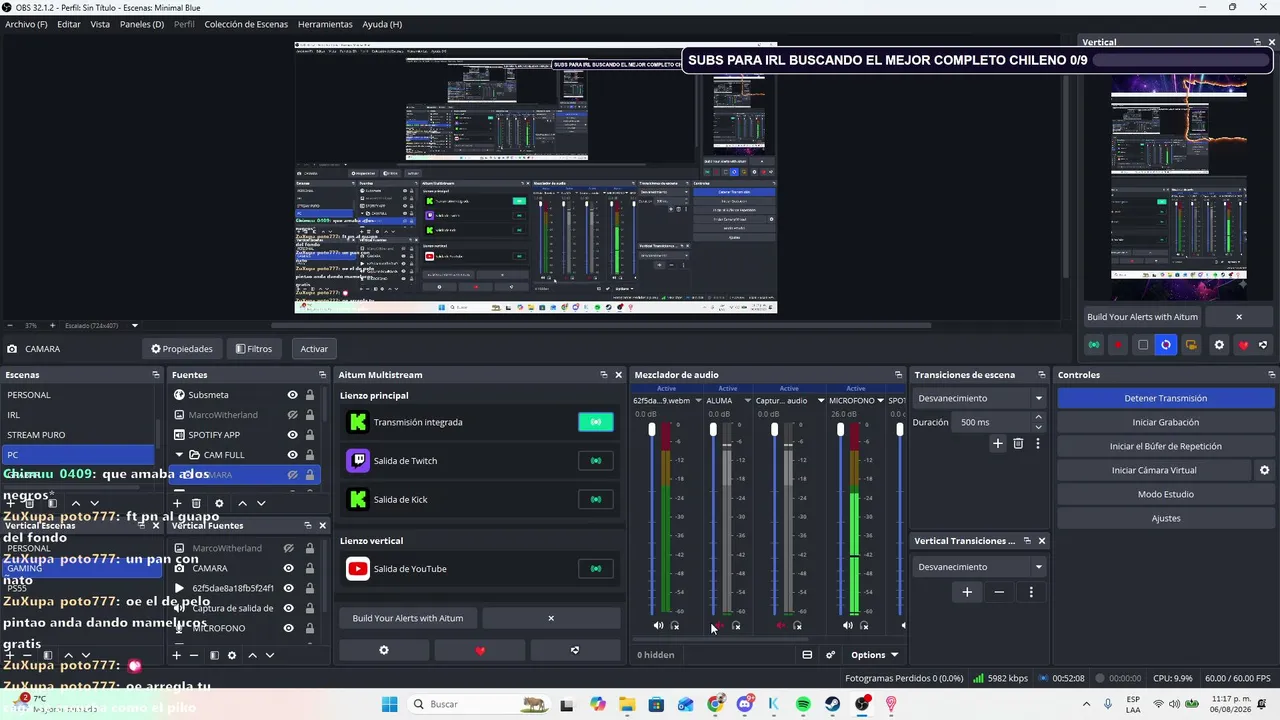
Task: Open the audio mixer Options dropdown
Action: (x=874, y=655)
